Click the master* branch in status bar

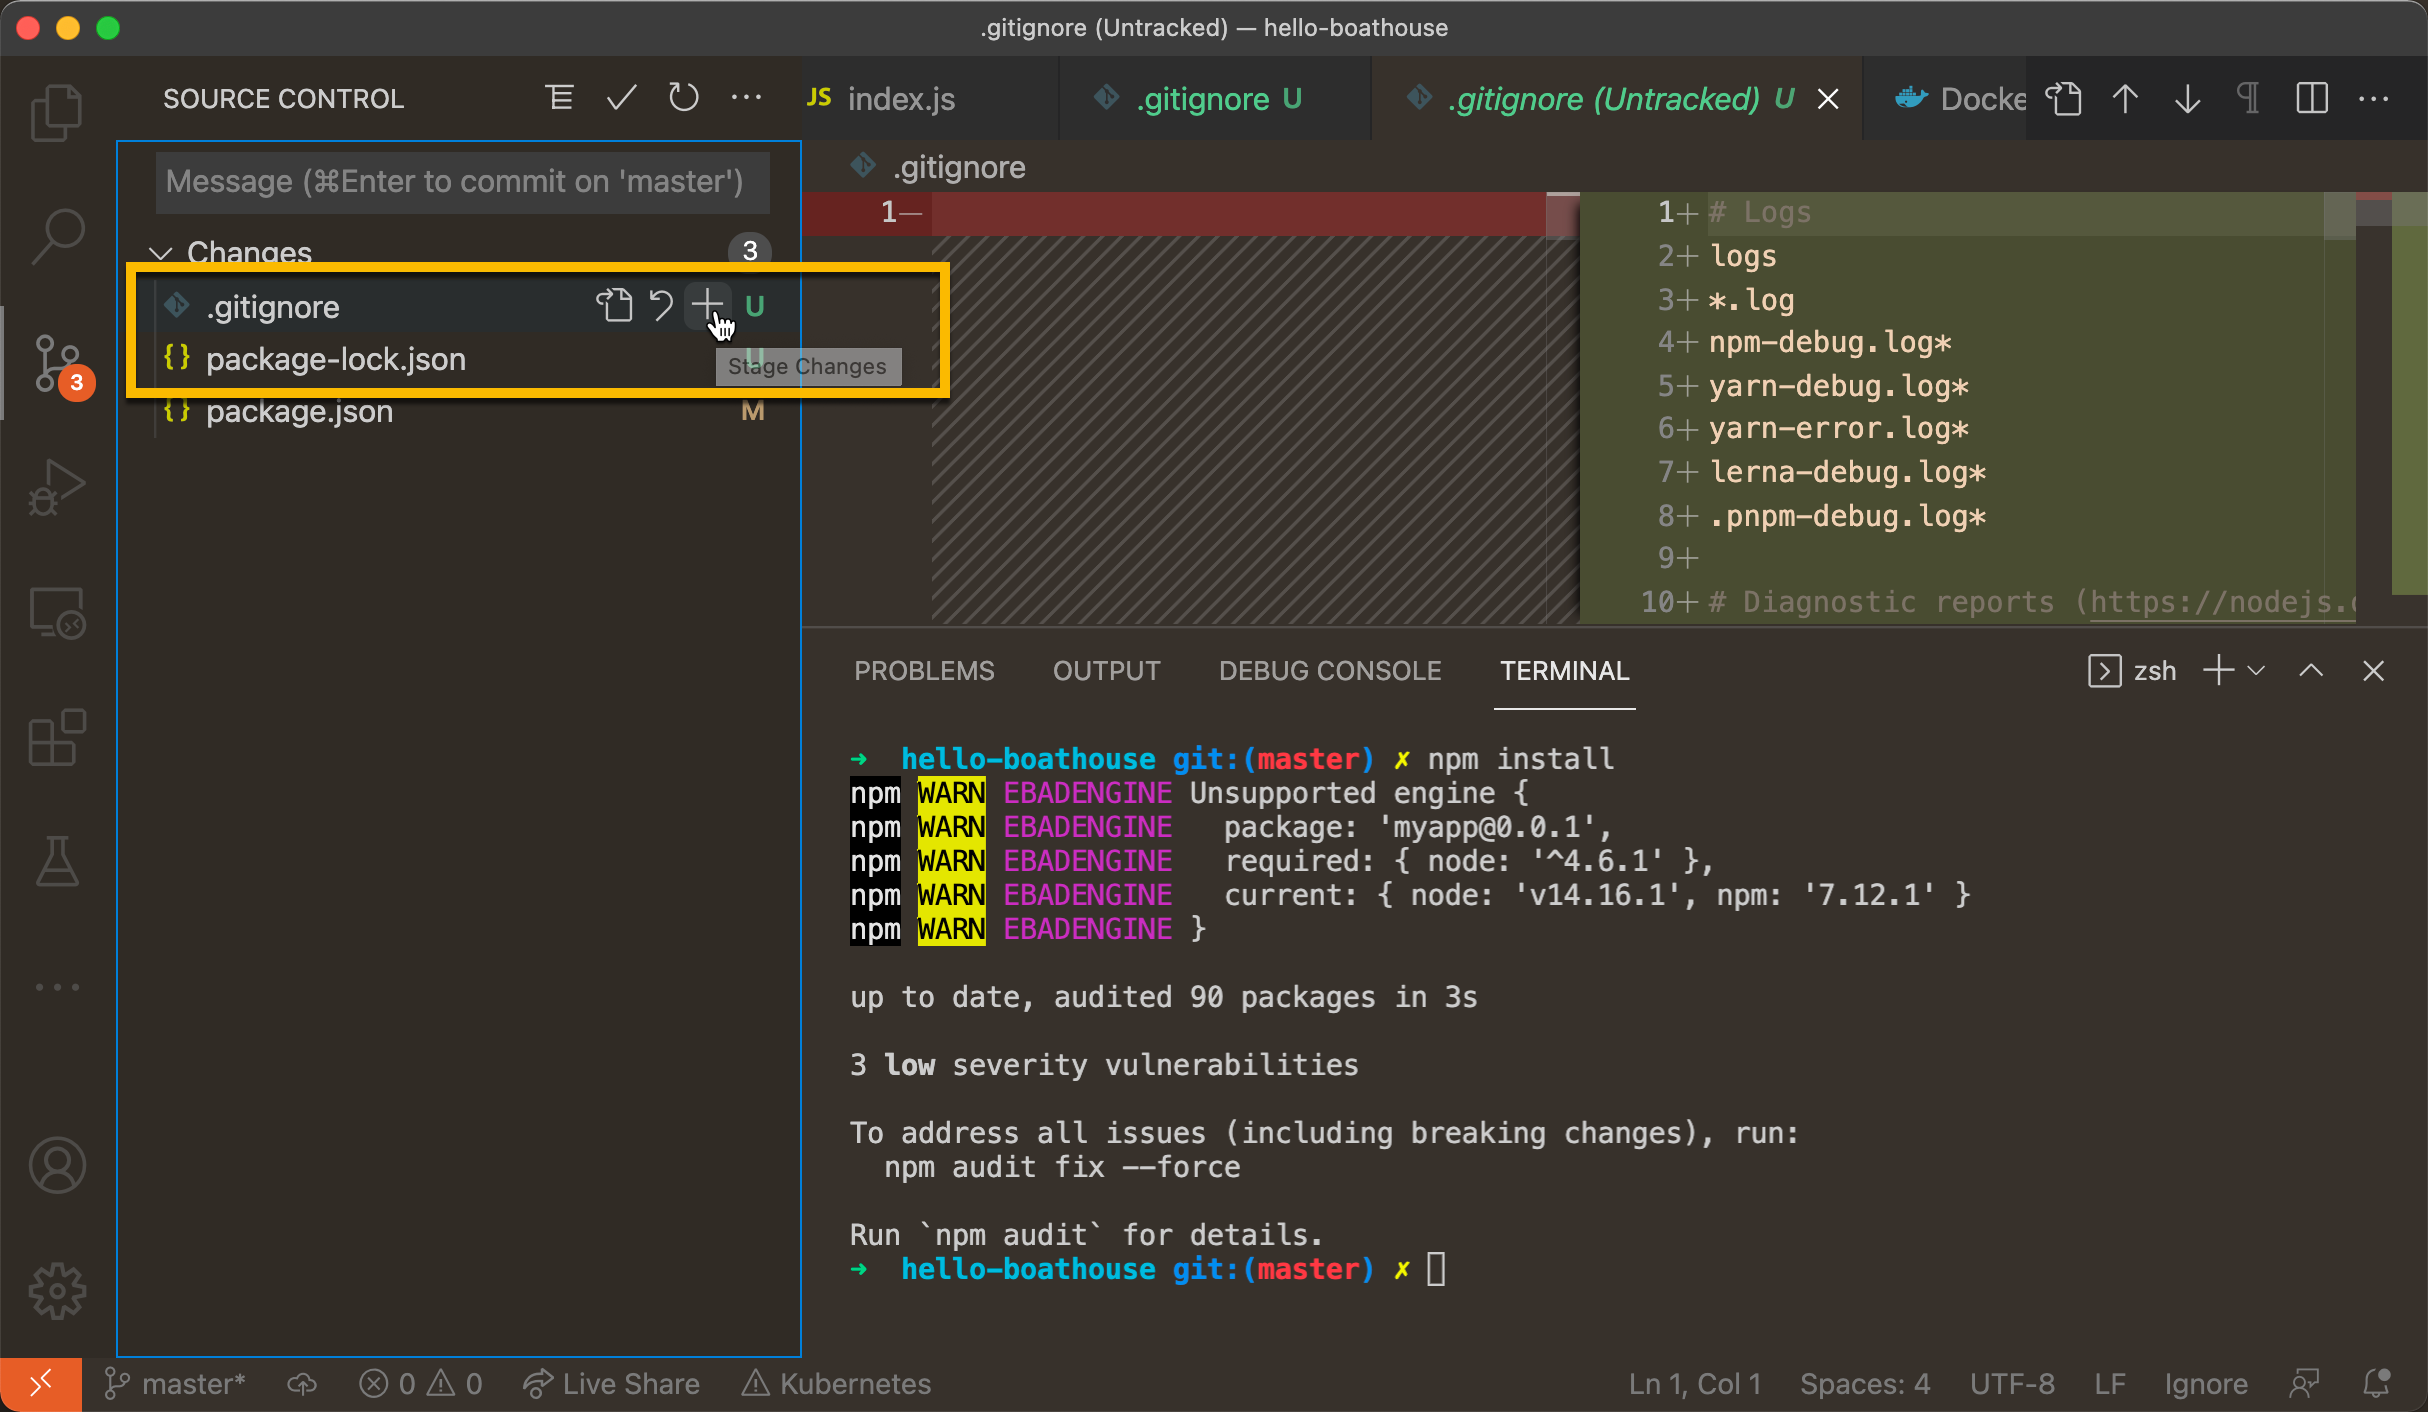(176, 1384)
